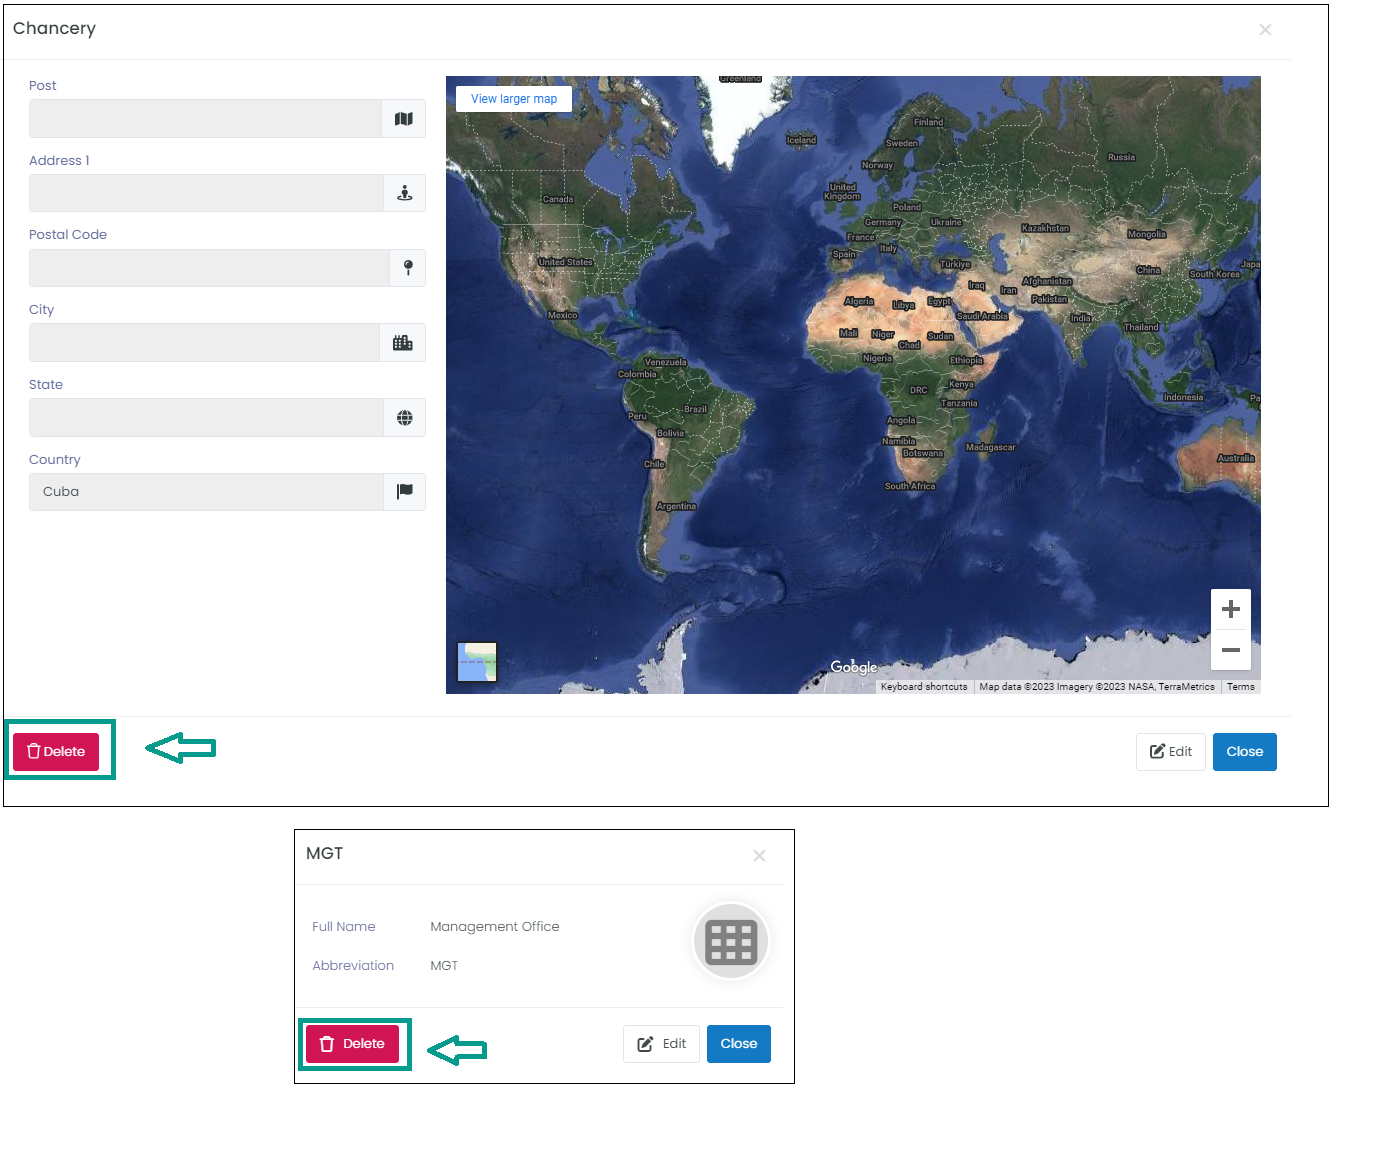
Task: Focus the Postal Code input field
Action: pyautogui.click(x=209, y=268)
